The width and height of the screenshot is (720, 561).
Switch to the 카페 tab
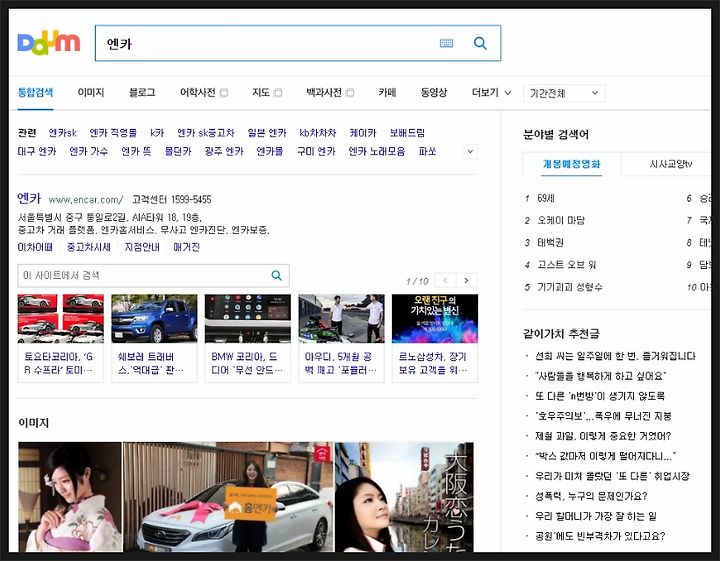point(387,93)
